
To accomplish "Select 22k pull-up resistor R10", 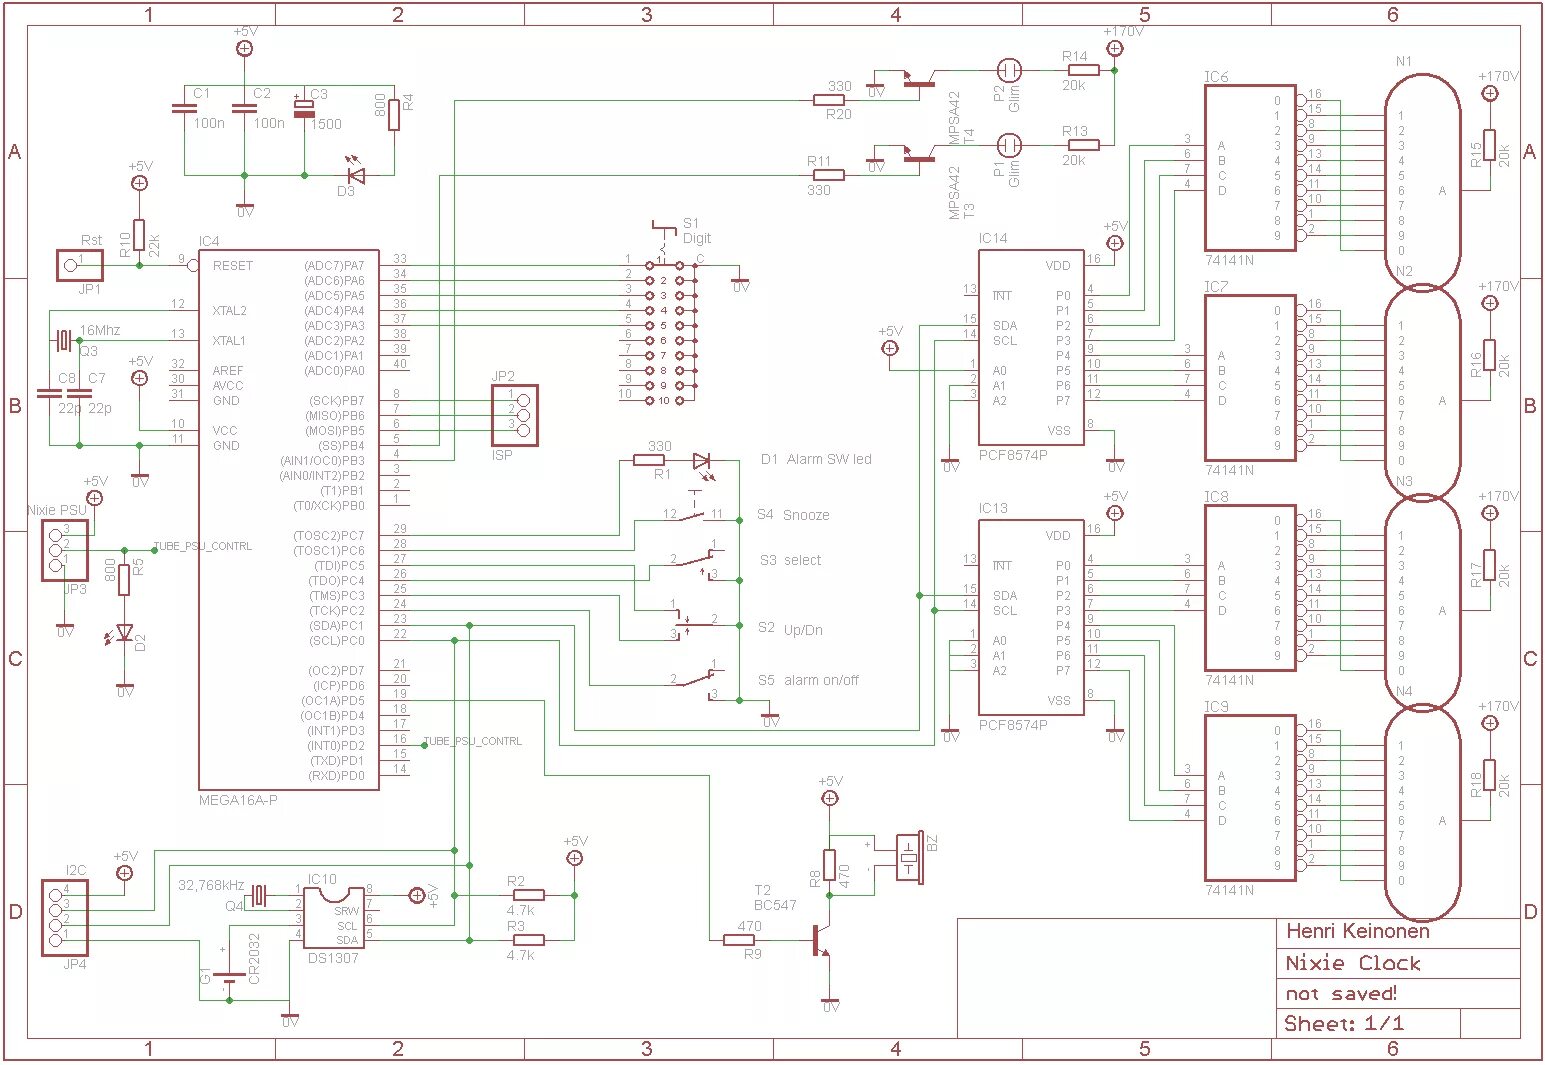I will 139,236.
